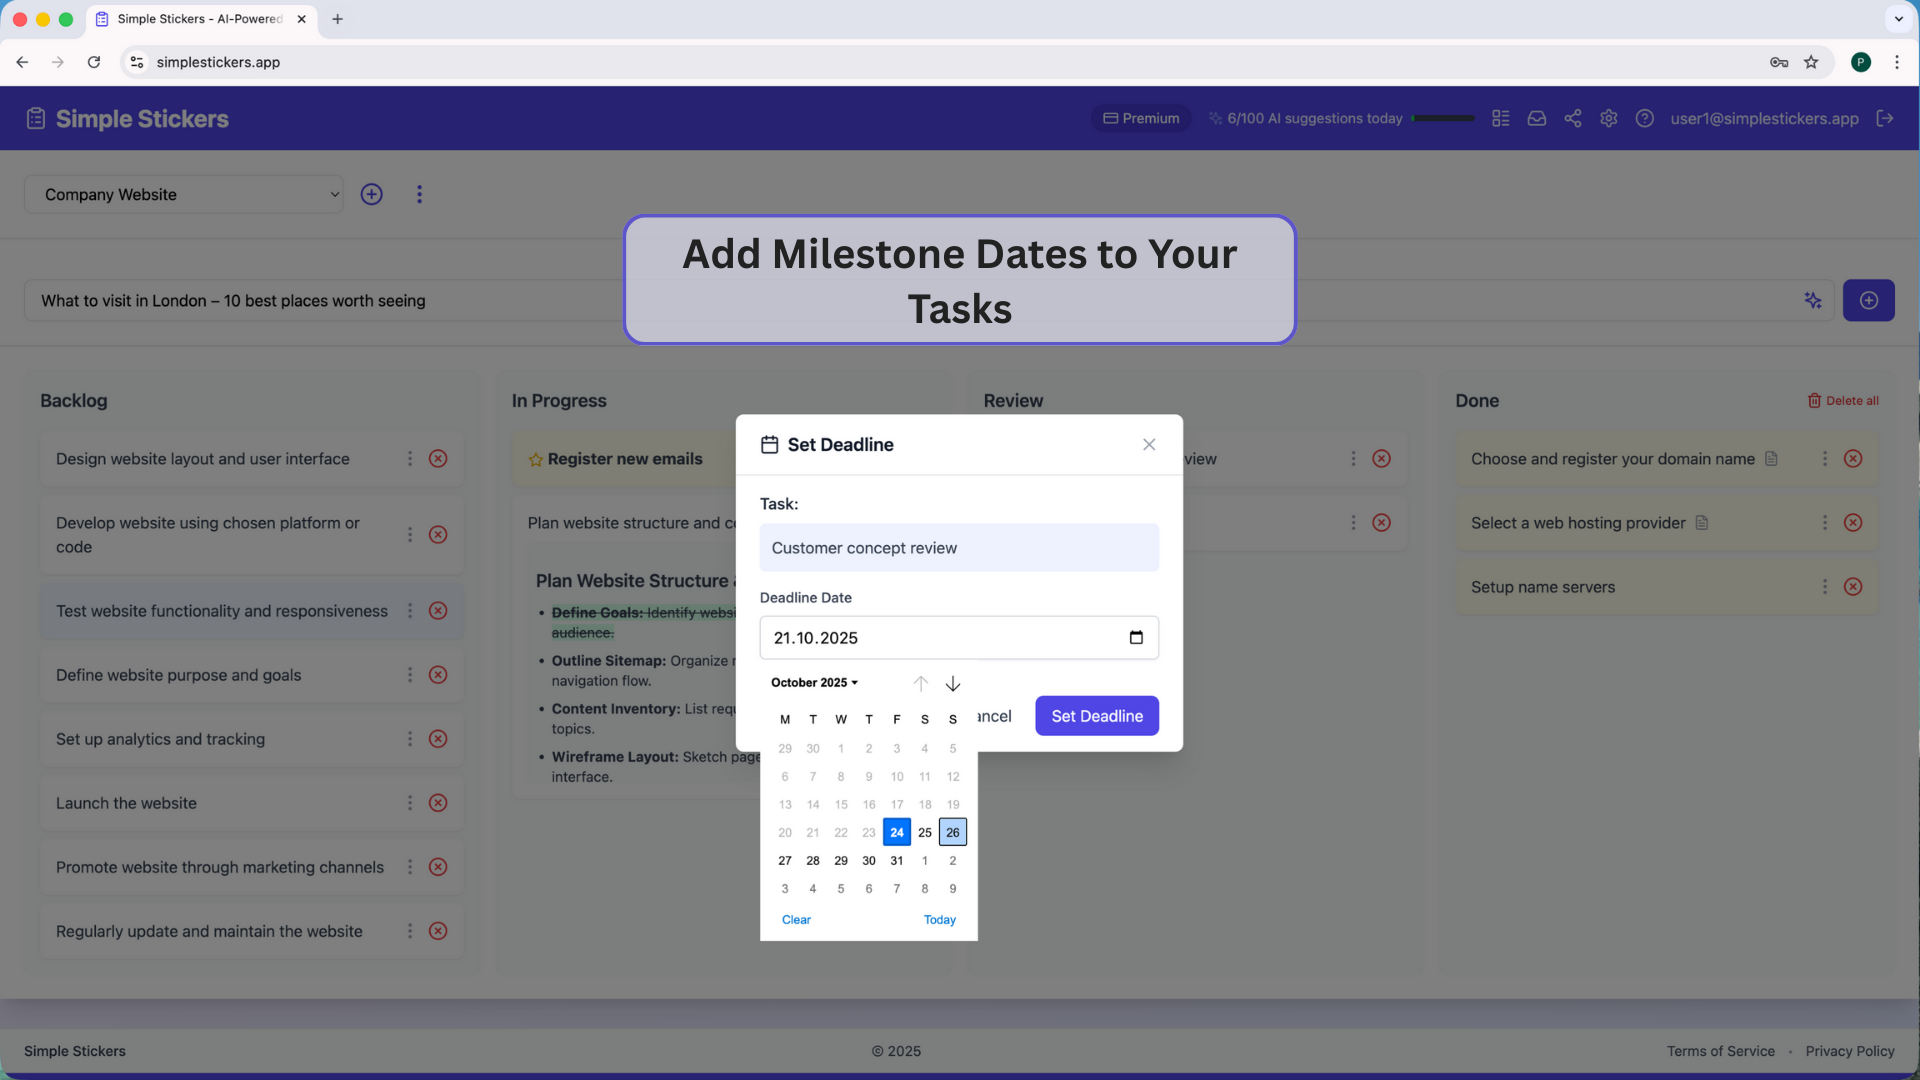
Task: Click the share icon in header
Action: [1572, 118]
